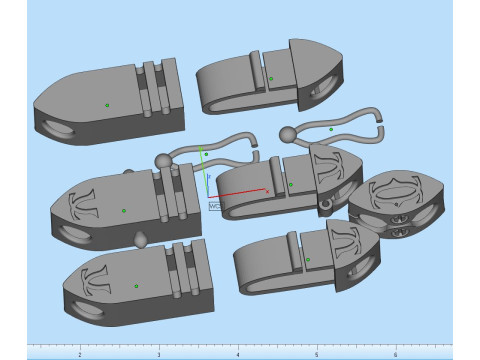Click the ruler mark labeled 4
The height and width of the screenshot is (360, 480).
(x=238, y=355)
